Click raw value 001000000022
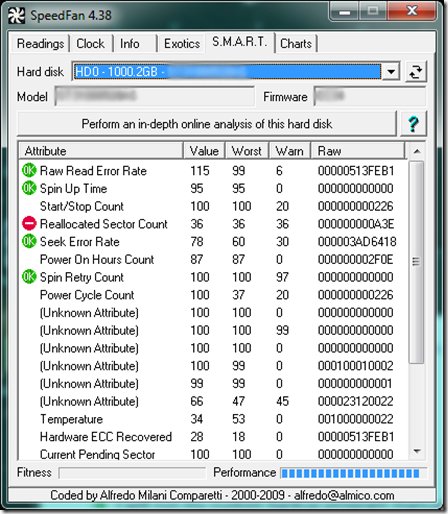 tap(356, 419)
